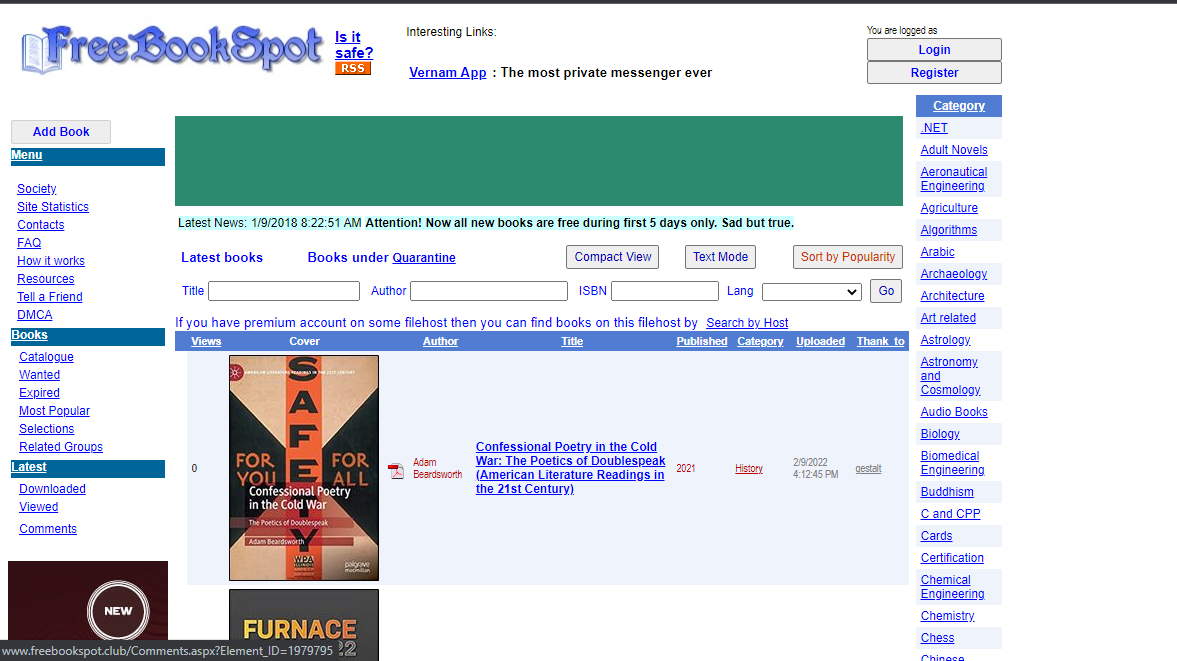Open the Expired books link
This screenshot has height=661, width=1177.
40,393
